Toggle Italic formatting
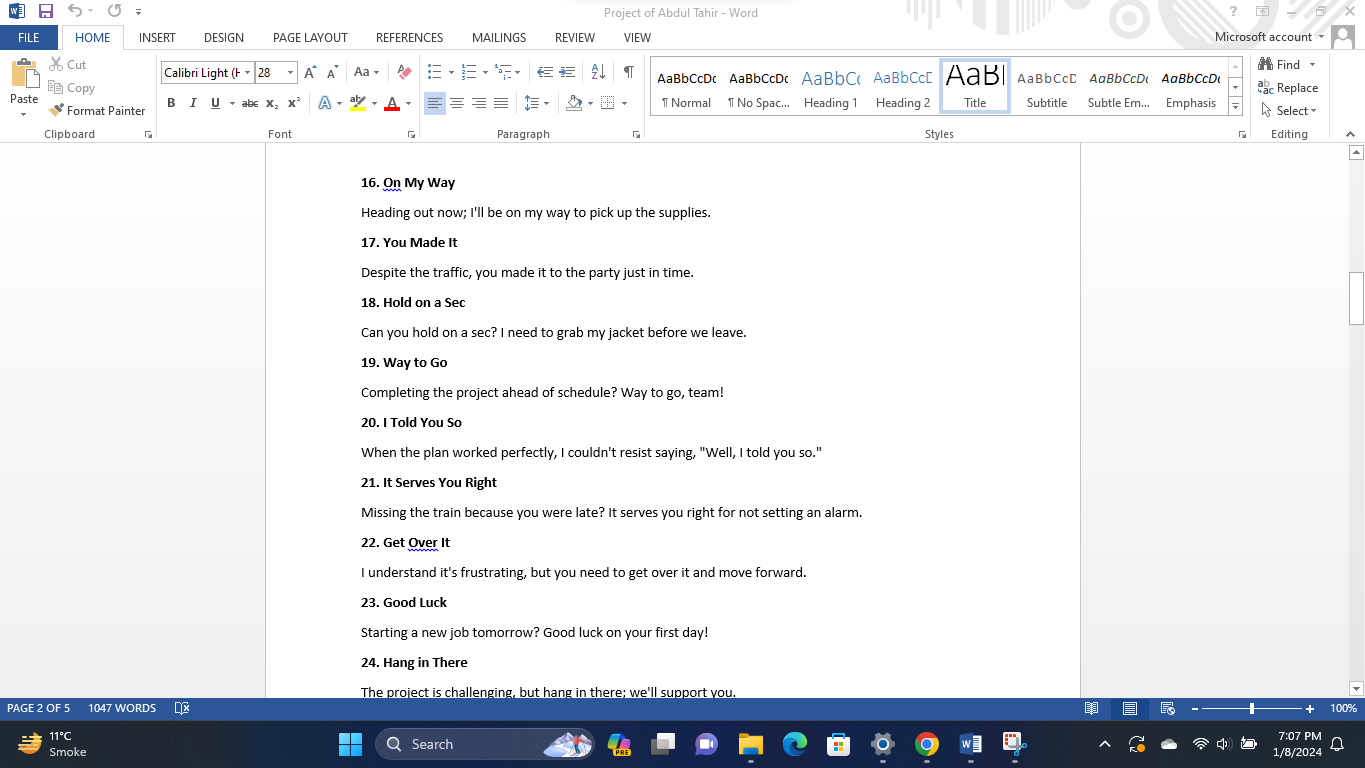Image resolution: width=1365 pixels, height=768 pixels. (192, 103)
